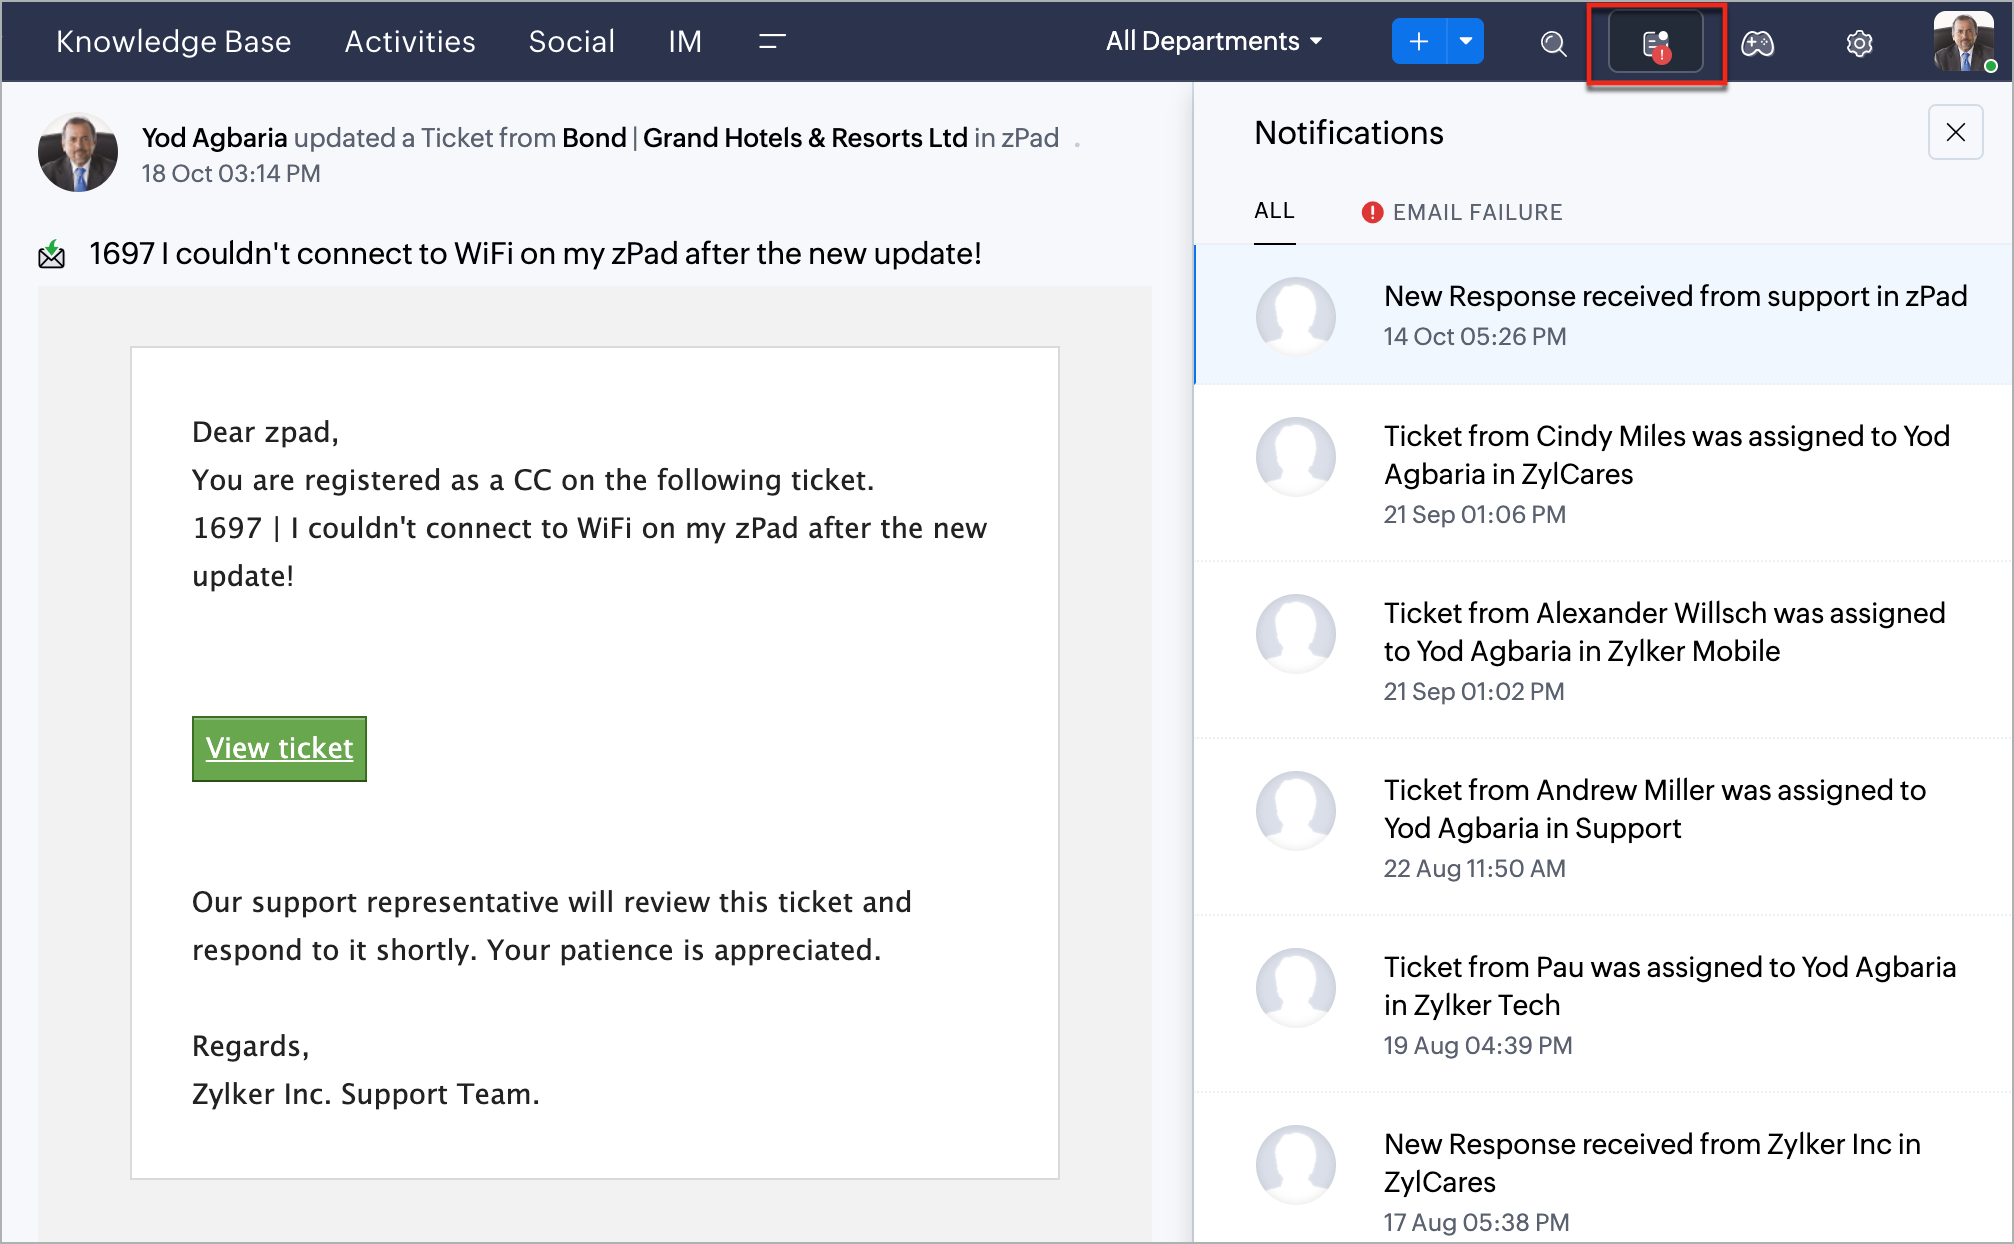Click the incoming email envelope icon
The width and height of the screenshot is (2014, 1244).
(52, 255)
